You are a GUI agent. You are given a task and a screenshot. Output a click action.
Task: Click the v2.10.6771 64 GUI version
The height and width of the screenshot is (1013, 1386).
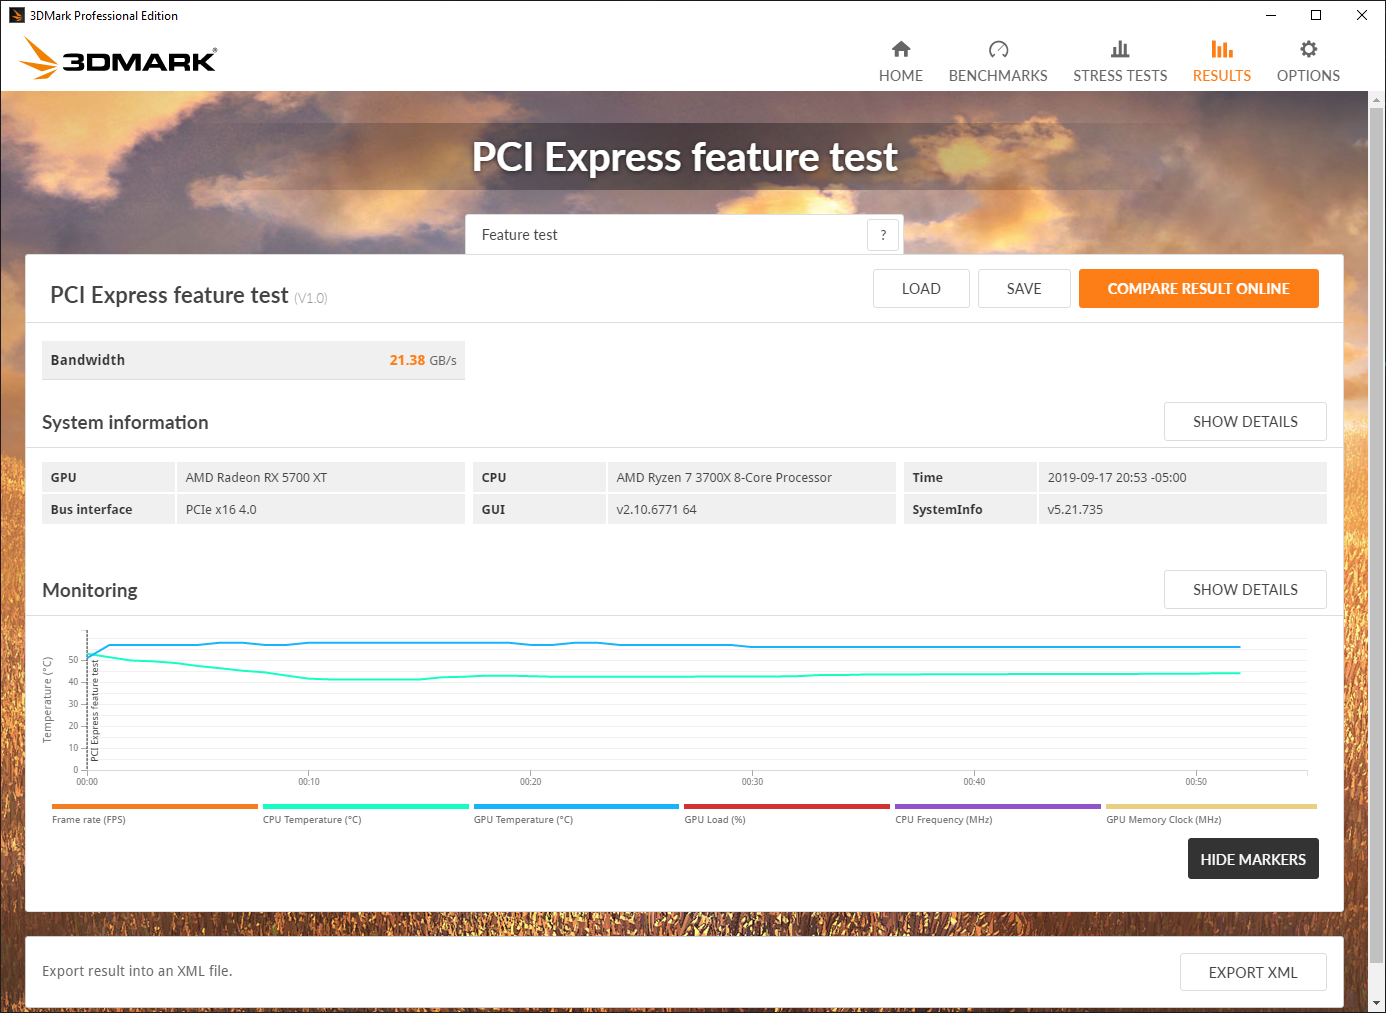(656, 510)
